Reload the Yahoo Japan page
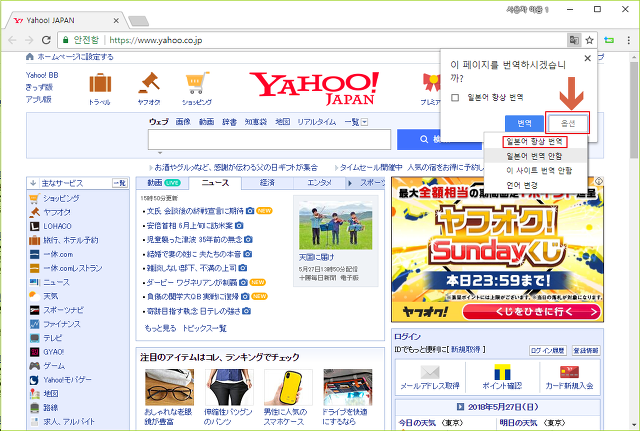The width and height of the screenshot is (640, 431). click(46, 40)
